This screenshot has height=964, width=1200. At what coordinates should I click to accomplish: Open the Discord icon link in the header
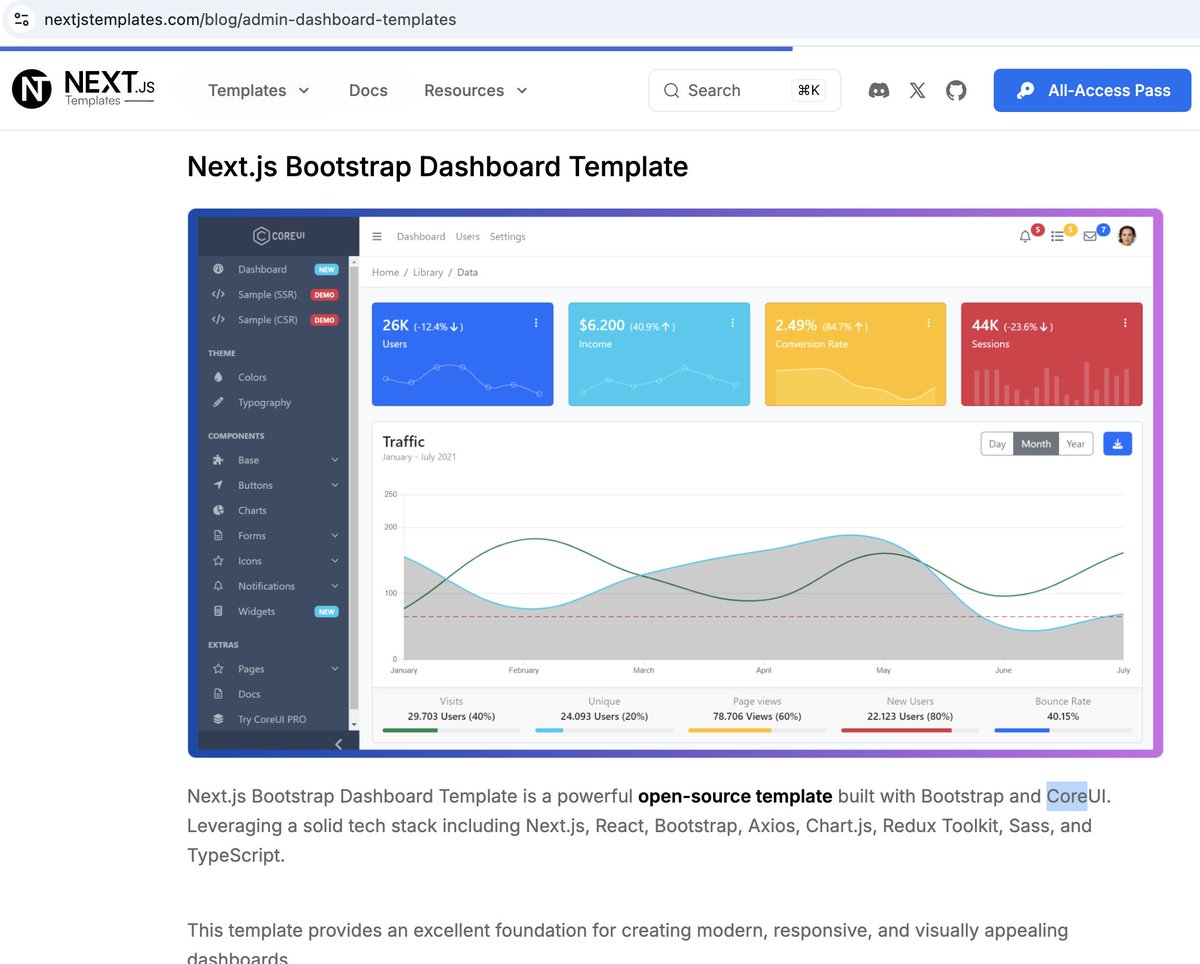[x=879, y=90]
